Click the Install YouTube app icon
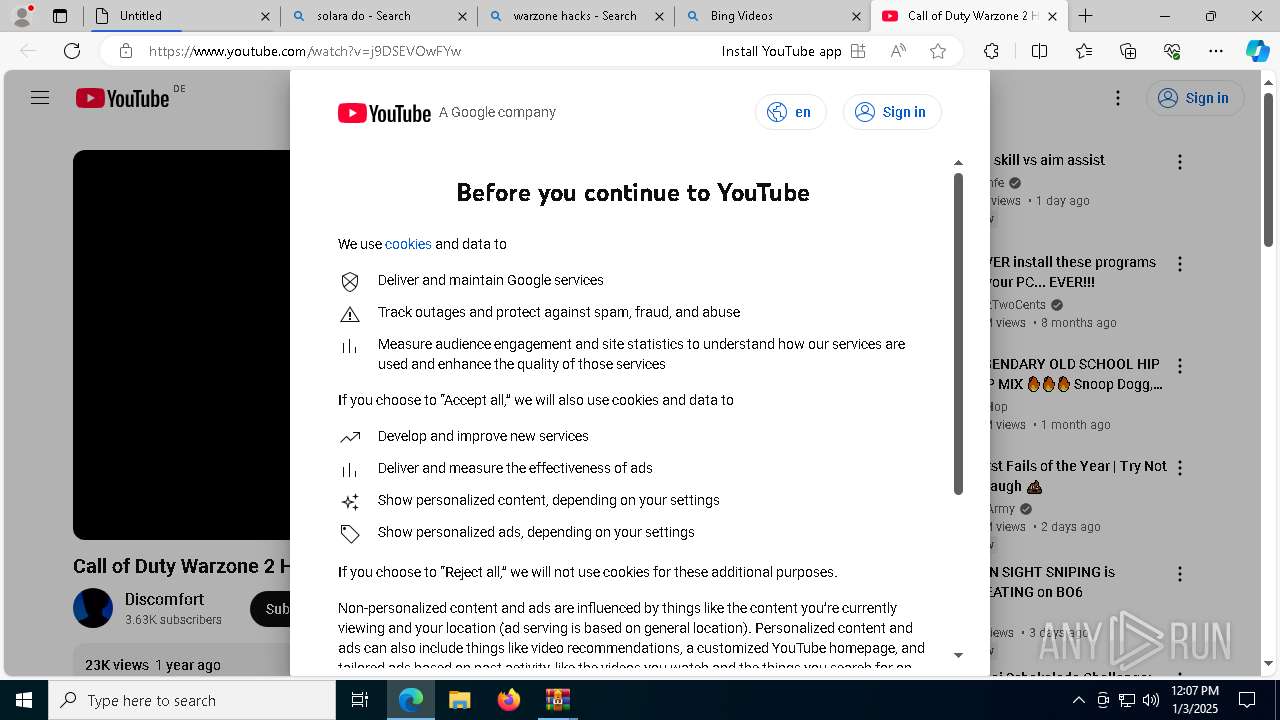This screenshot has height=720, width=1280. tap(858, 51)
